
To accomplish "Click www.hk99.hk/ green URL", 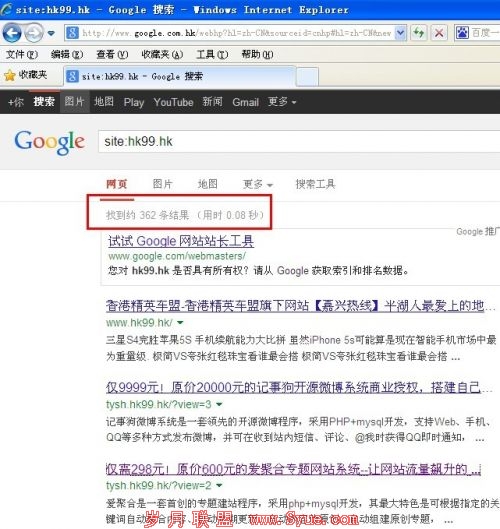I will (x=139, y=323).
